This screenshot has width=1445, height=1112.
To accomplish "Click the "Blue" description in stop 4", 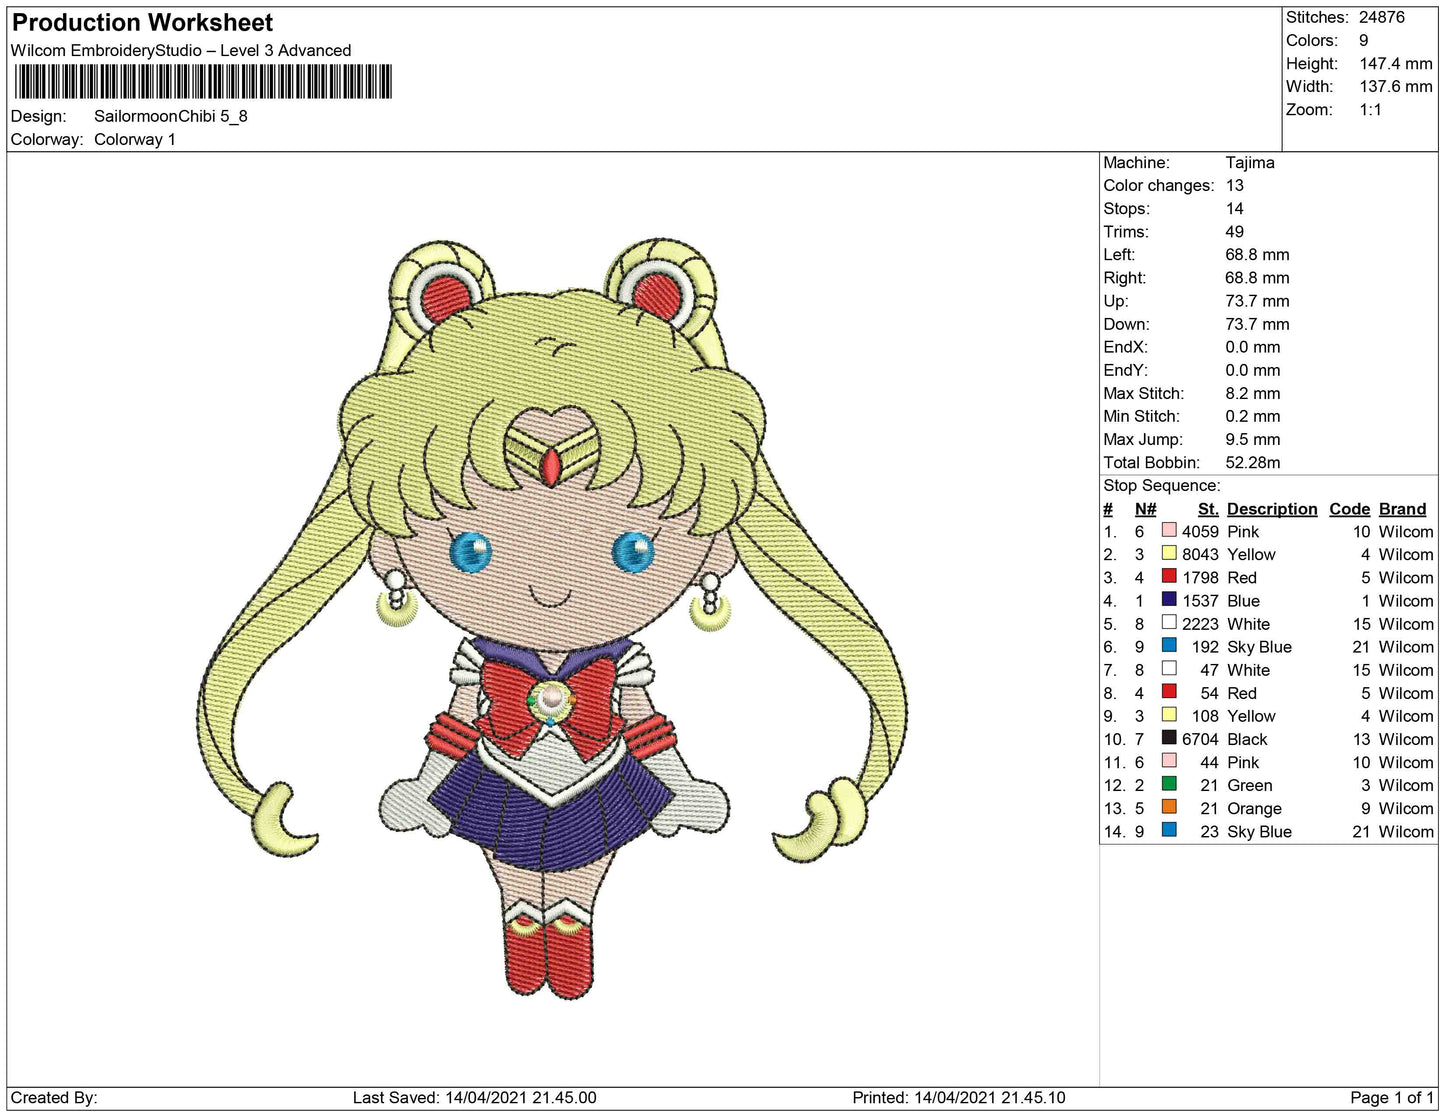I will pyautogui.click(x=1243, y=600).
